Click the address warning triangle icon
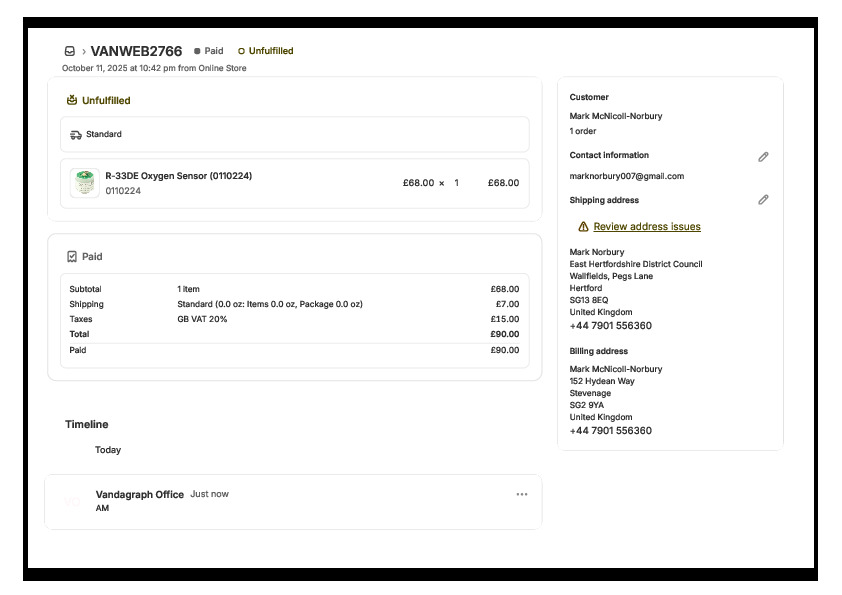The height and width of the screenshot is (595, 842). click(583, 227)
